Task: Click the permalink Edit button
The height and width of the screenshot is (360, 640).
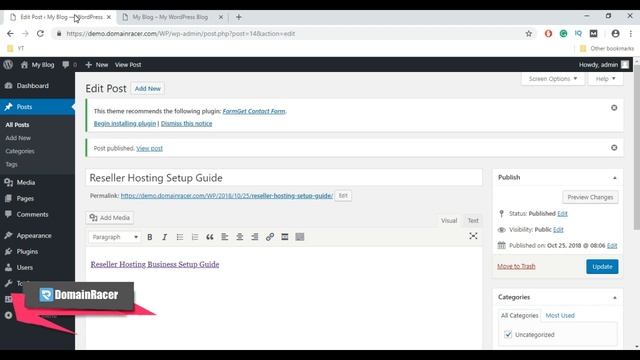Action: click(343, 196)
